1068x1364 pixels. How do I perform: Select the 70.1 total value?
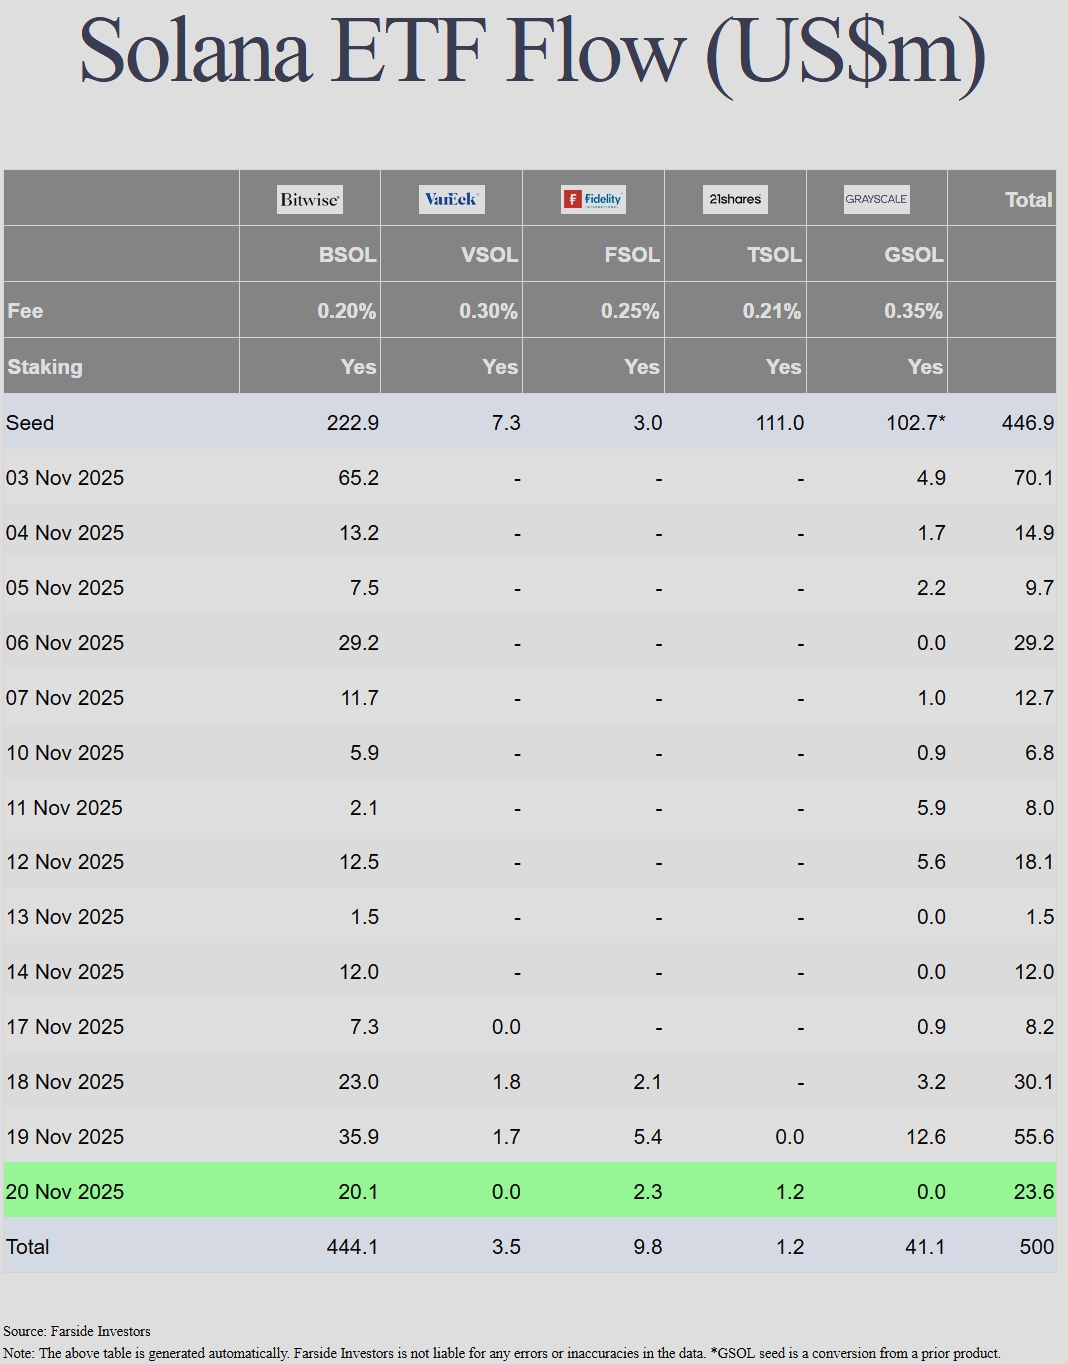[x=1034, y=478]
